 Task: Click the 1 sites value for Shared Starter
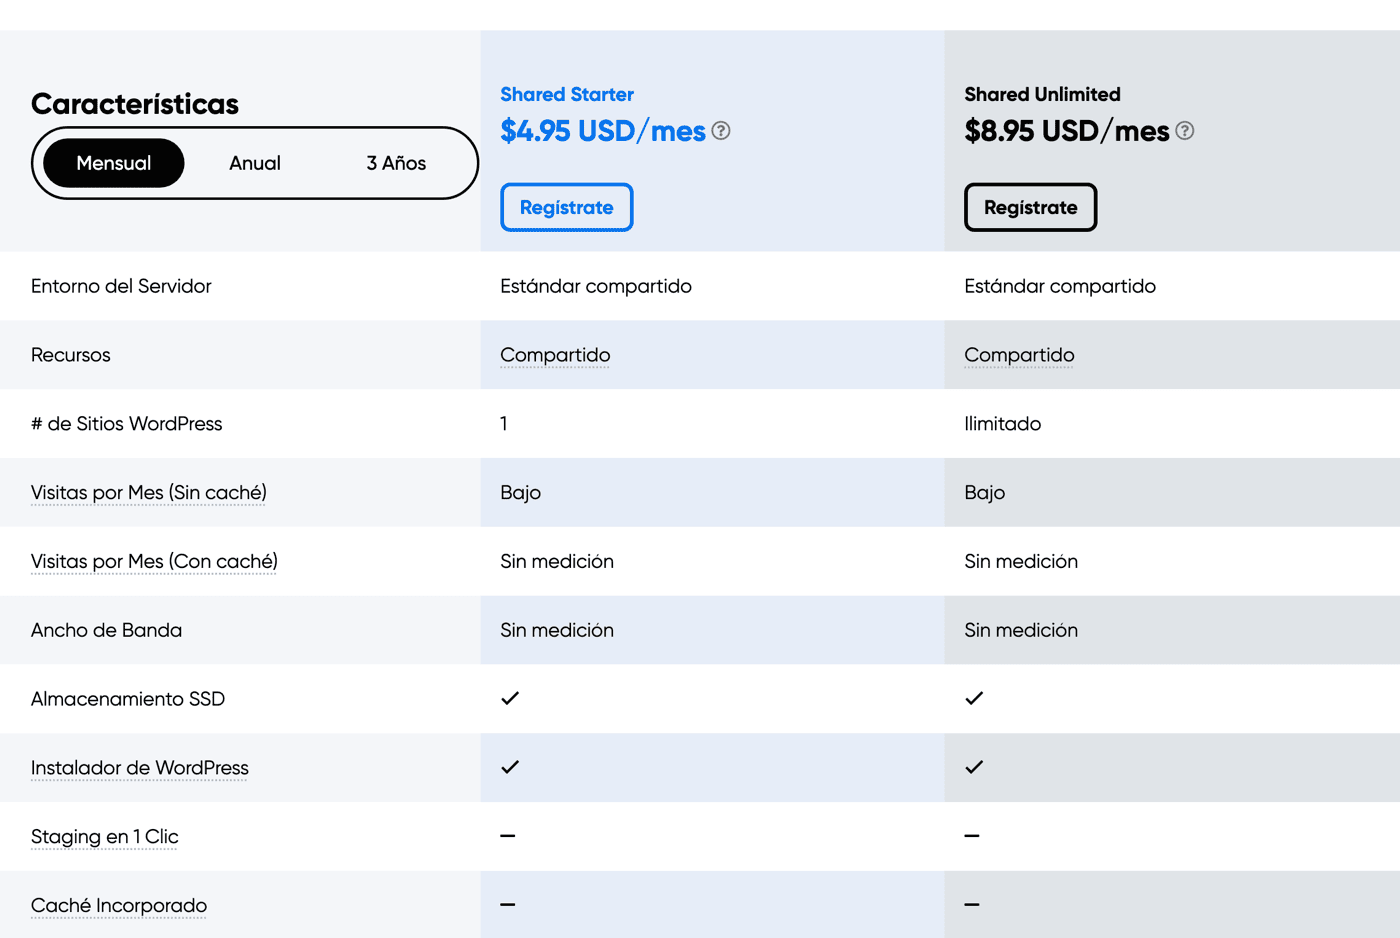point(504,424)
